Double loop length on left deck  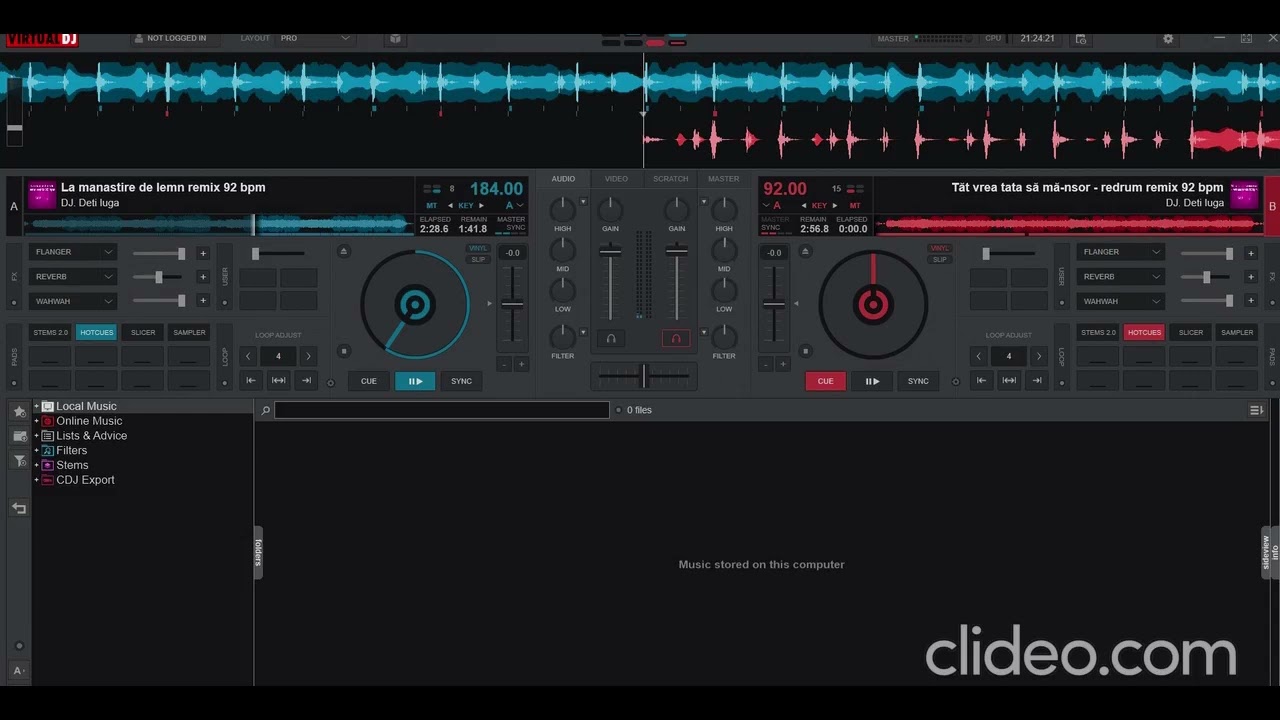click(308, 356)
